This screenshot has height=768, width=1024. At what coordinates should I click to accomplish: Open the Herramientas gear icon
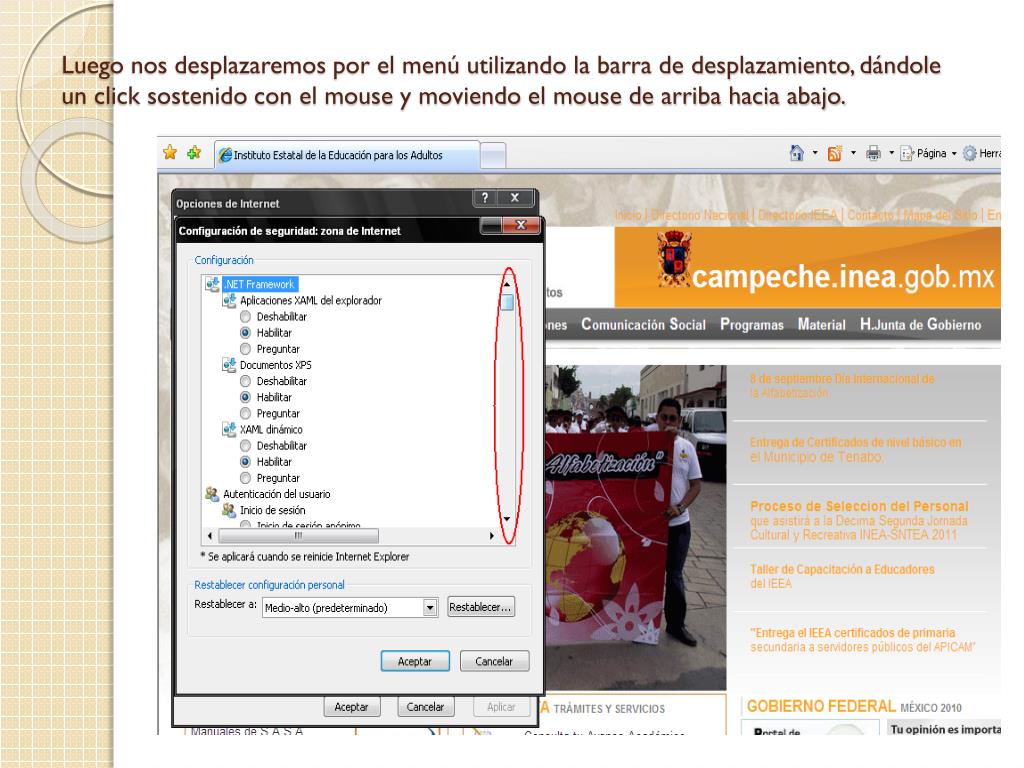(970, 154)
